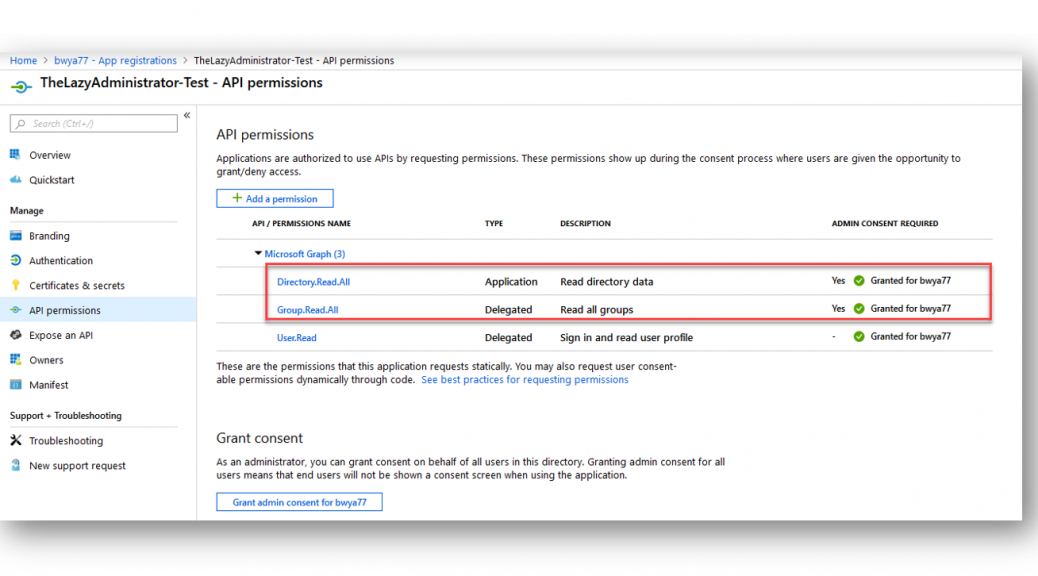
Task: Click 'Granted for bwya77' on User.Read row
Action: 910,336
